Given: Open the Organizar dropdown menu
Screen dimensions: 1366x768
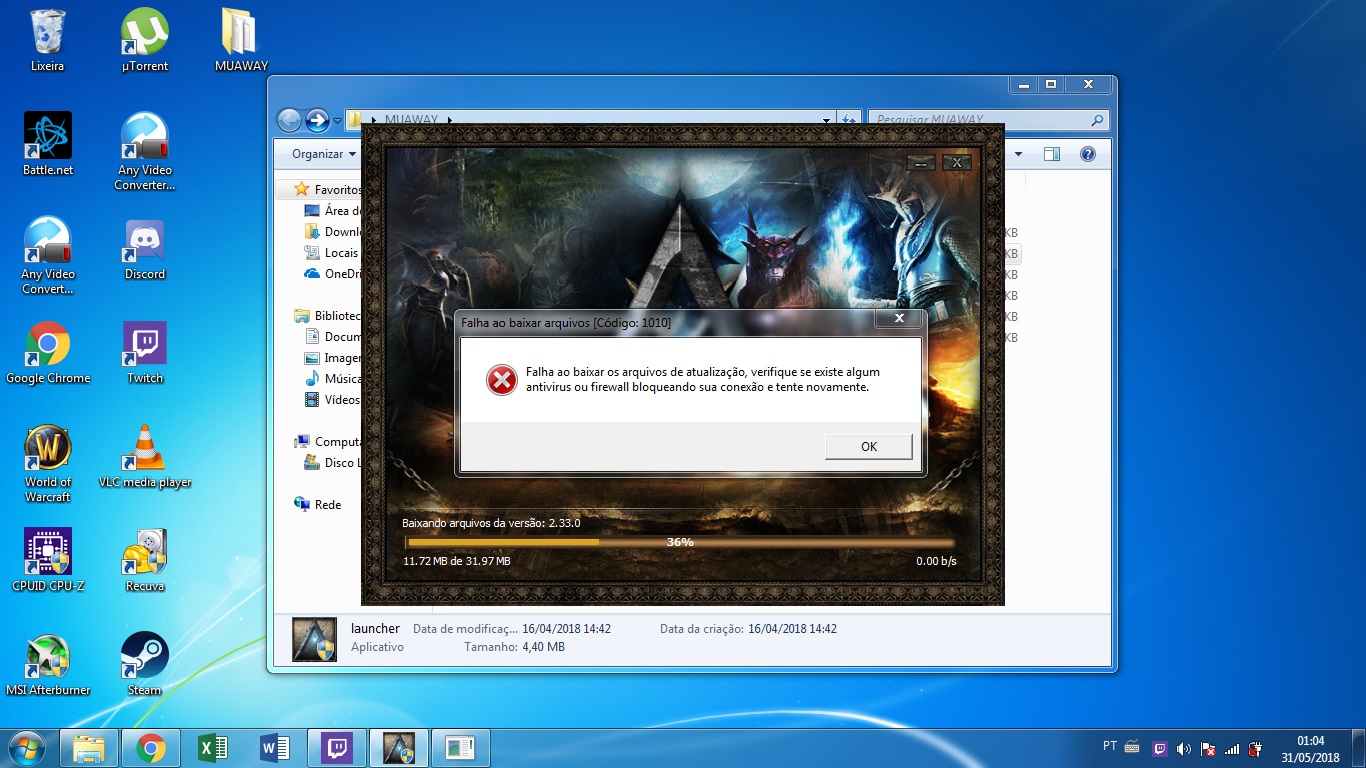Looking at the screenshot, I should pos(324,154).
